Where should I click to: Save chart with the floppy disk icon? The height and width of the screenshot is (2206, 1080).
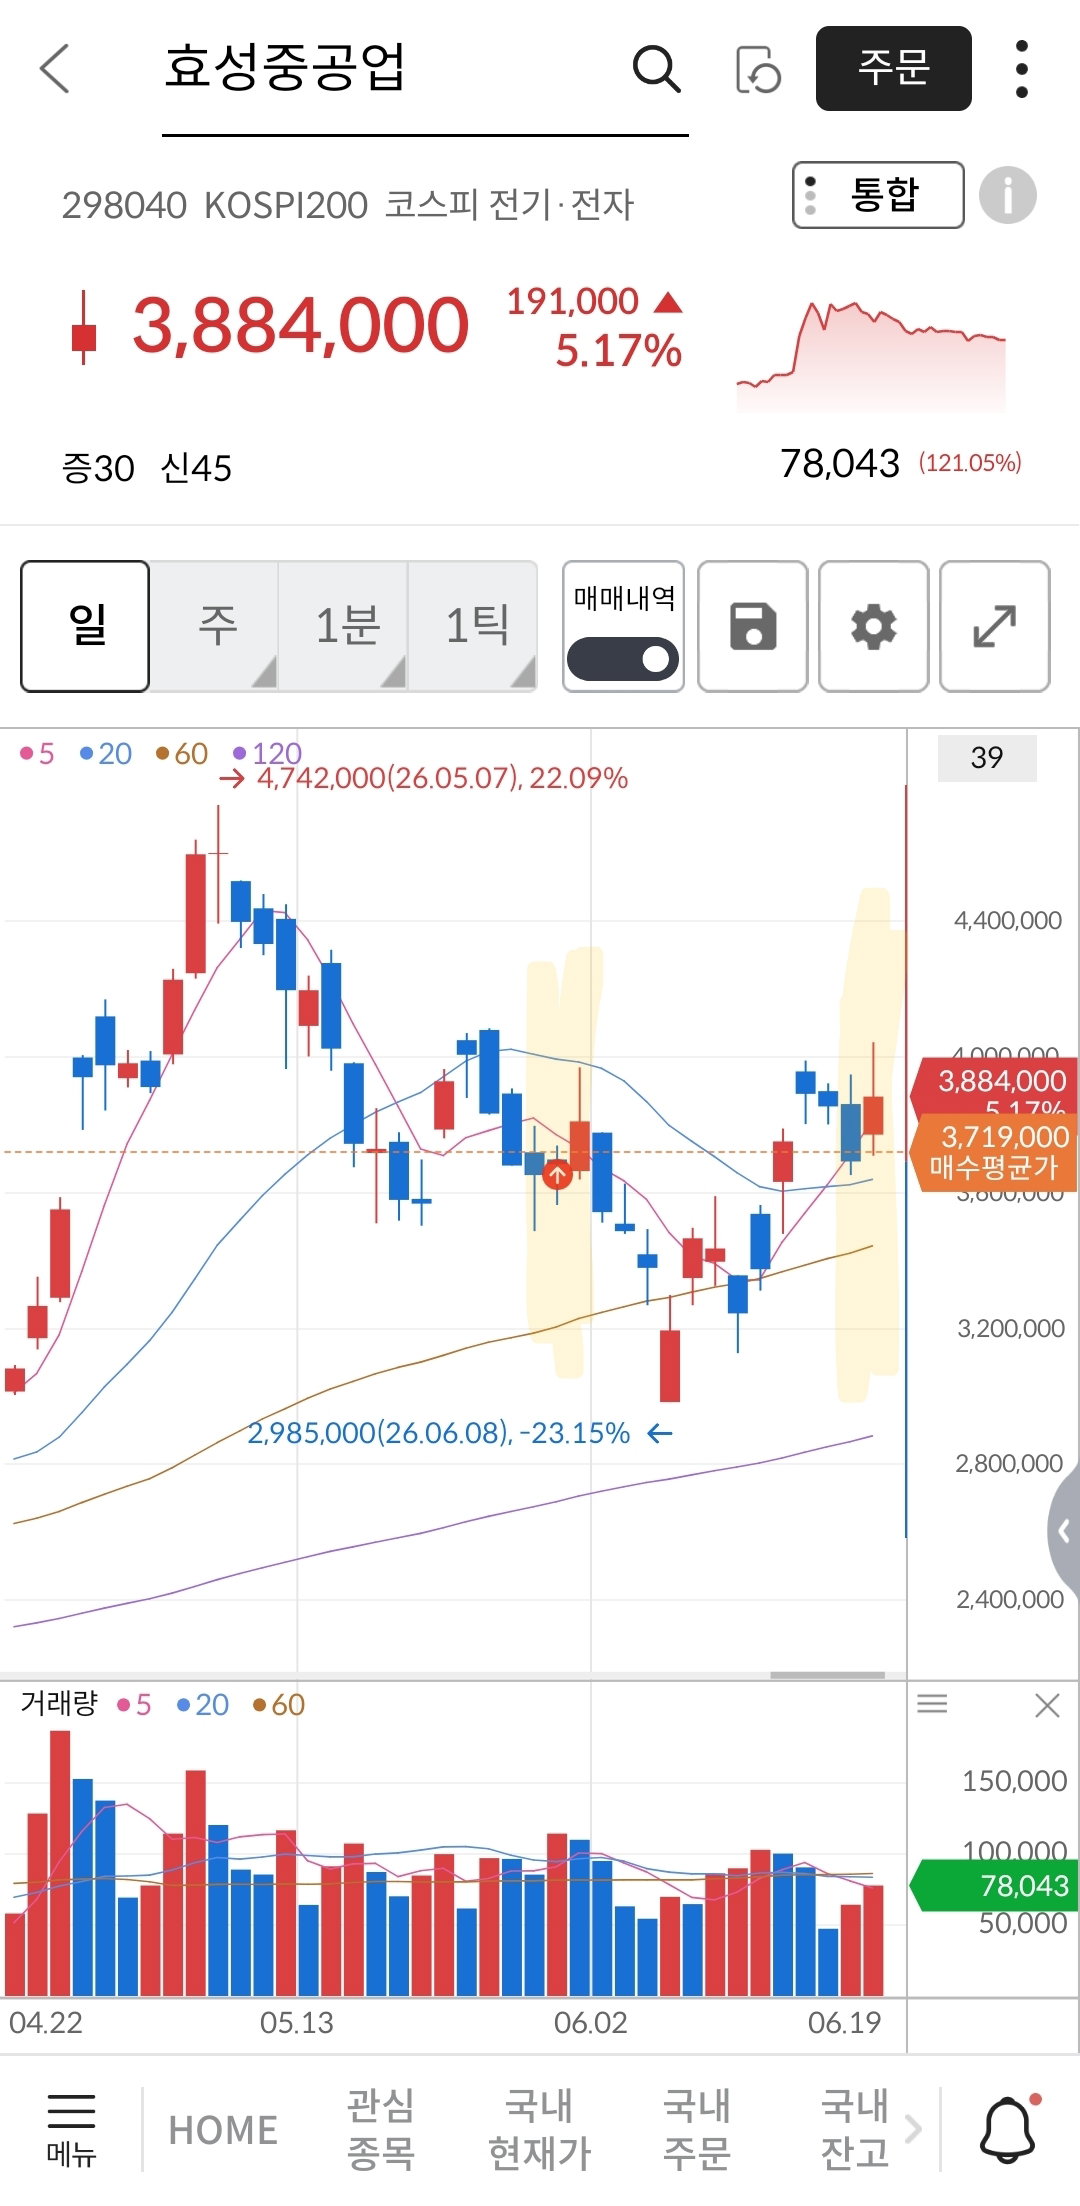[x=753, y=627]
